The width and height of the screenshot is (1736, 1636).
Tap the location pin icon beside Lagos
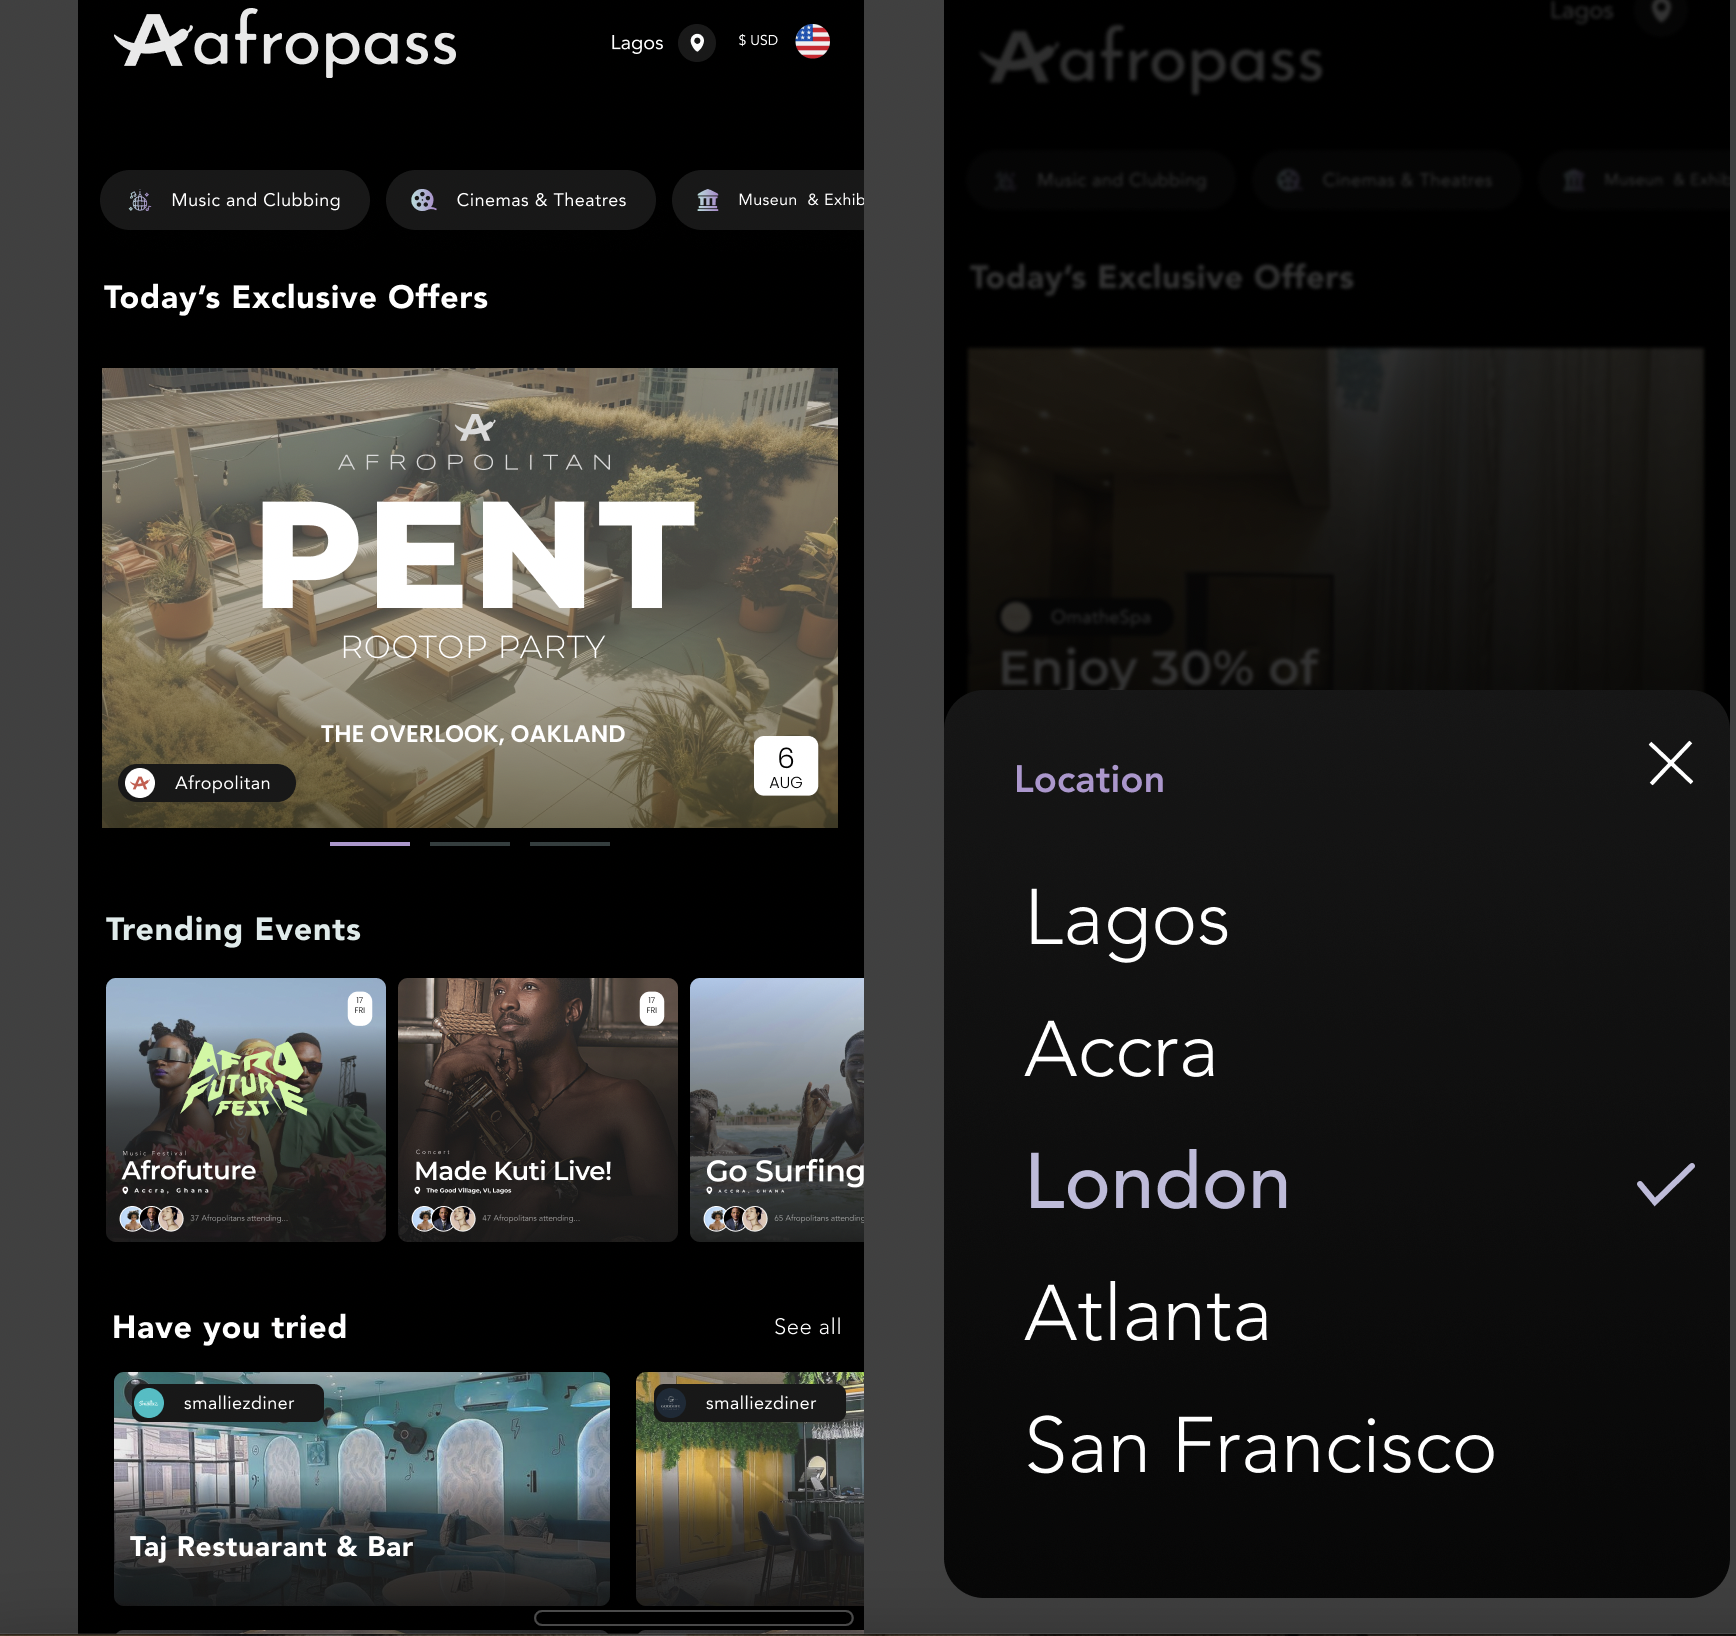pos(697,43)
